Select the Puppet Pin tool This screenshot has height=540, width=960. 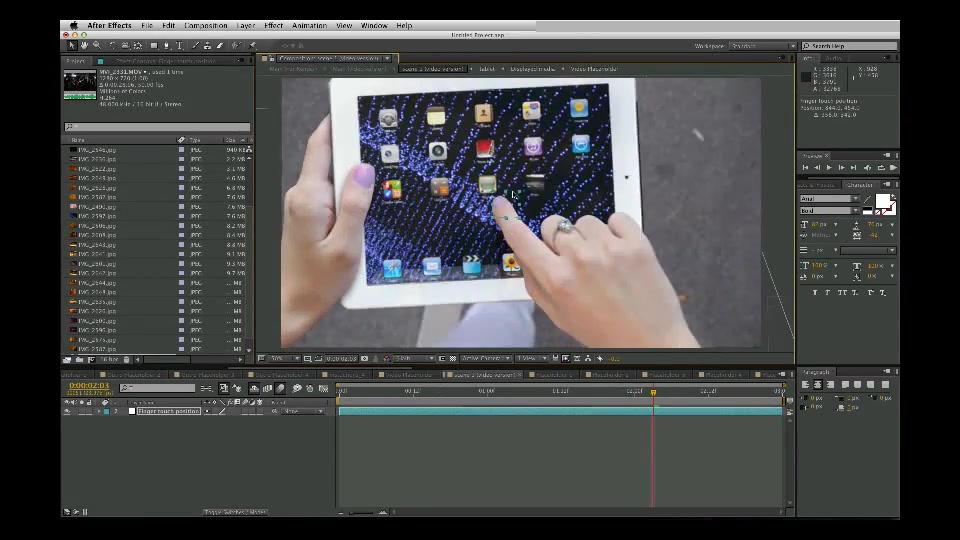click(252, 46)
